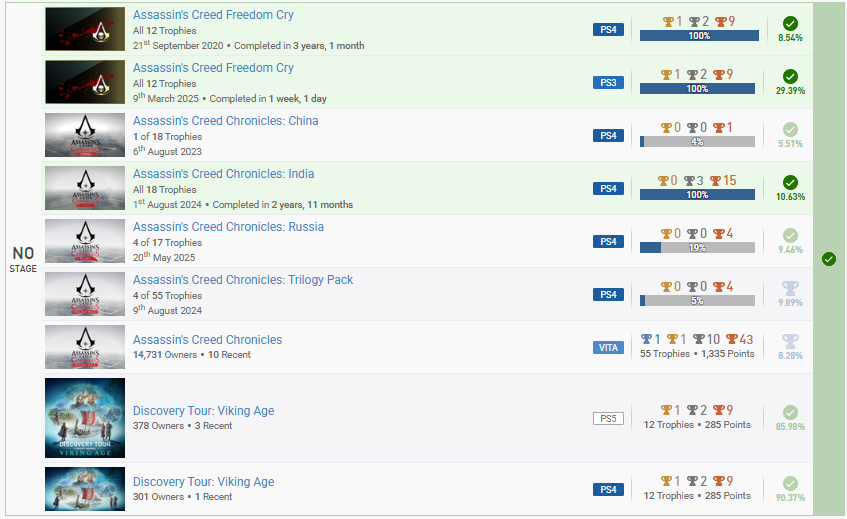Open Assassin's Creed Freedom Cry PS3 title link

[213, 68]
